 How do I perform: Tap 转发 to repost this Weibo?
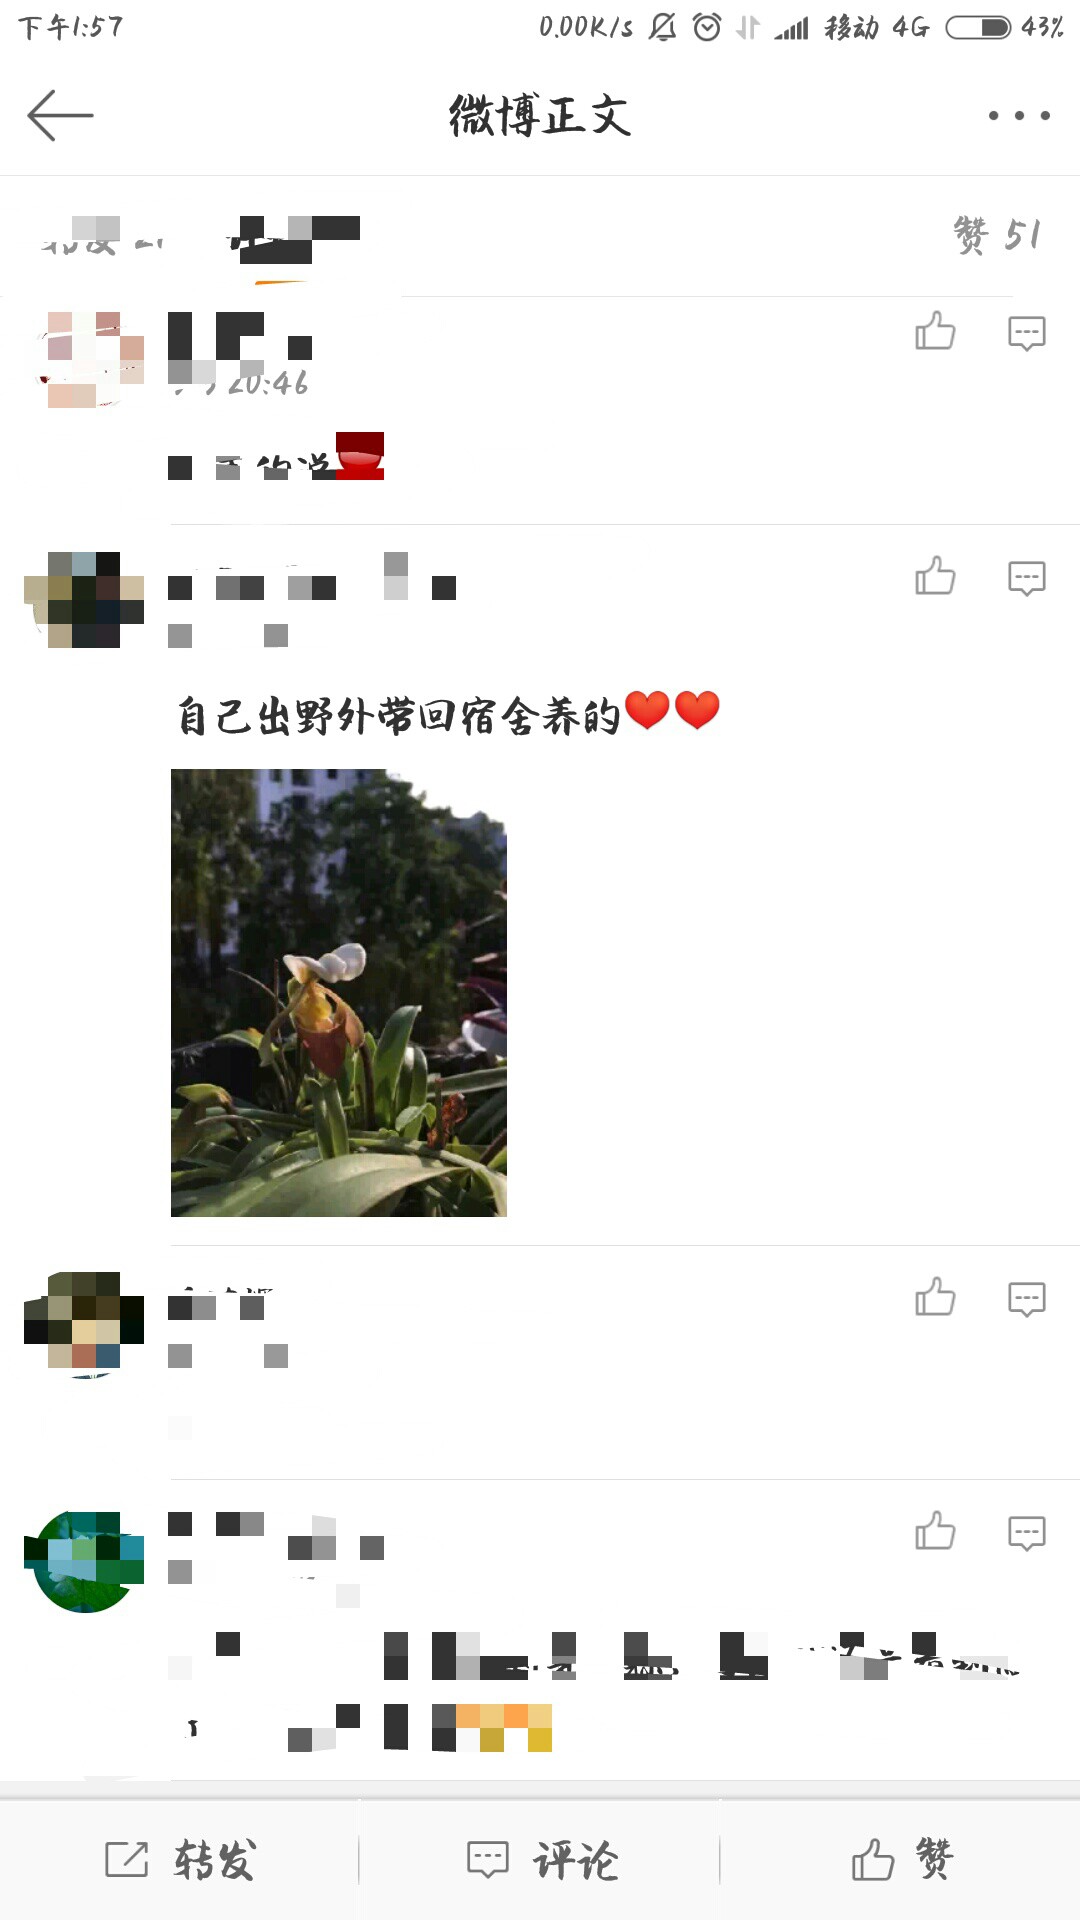pyautogui.click(x=180, y=1860)
